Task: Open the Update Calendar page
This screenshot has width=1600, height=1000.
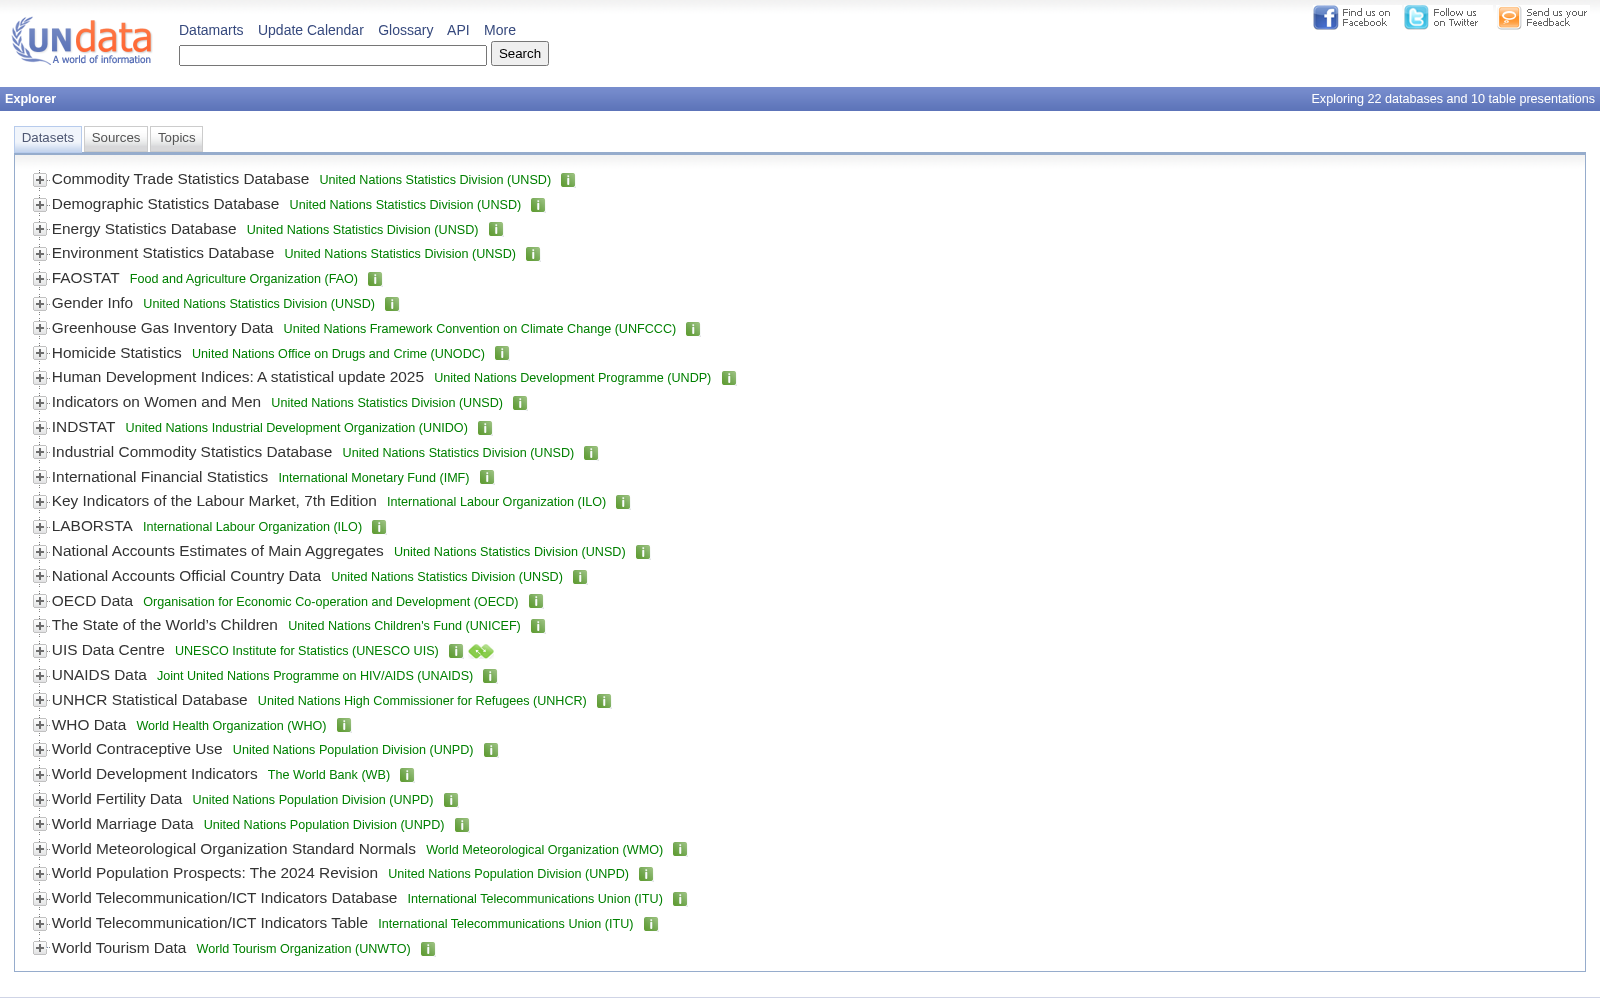Action: pyautogui.click(x=311, y=30)
